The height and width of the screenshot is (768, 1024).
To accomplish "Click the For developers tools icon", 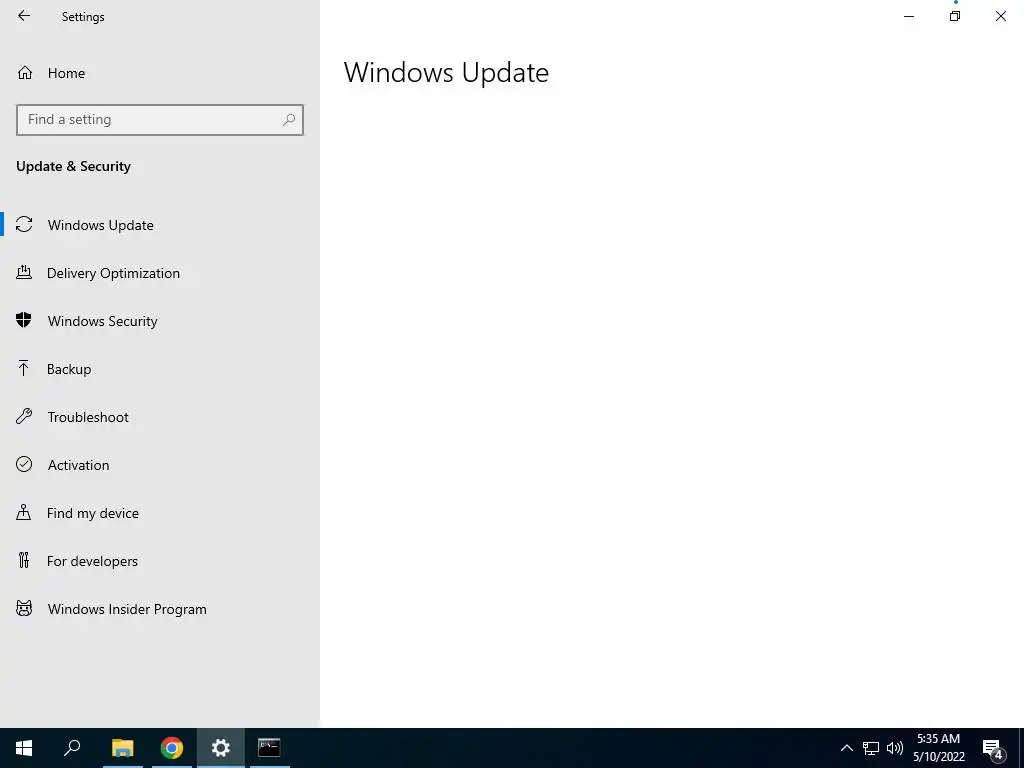I will coord(24,560).
